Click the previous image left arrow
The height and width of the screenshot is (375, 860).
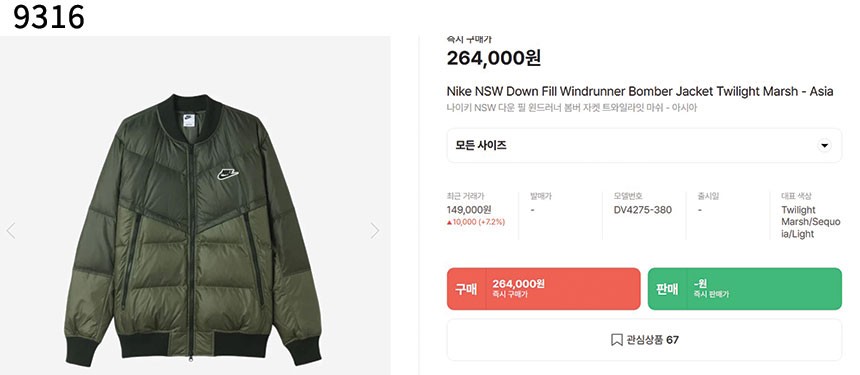11,231
